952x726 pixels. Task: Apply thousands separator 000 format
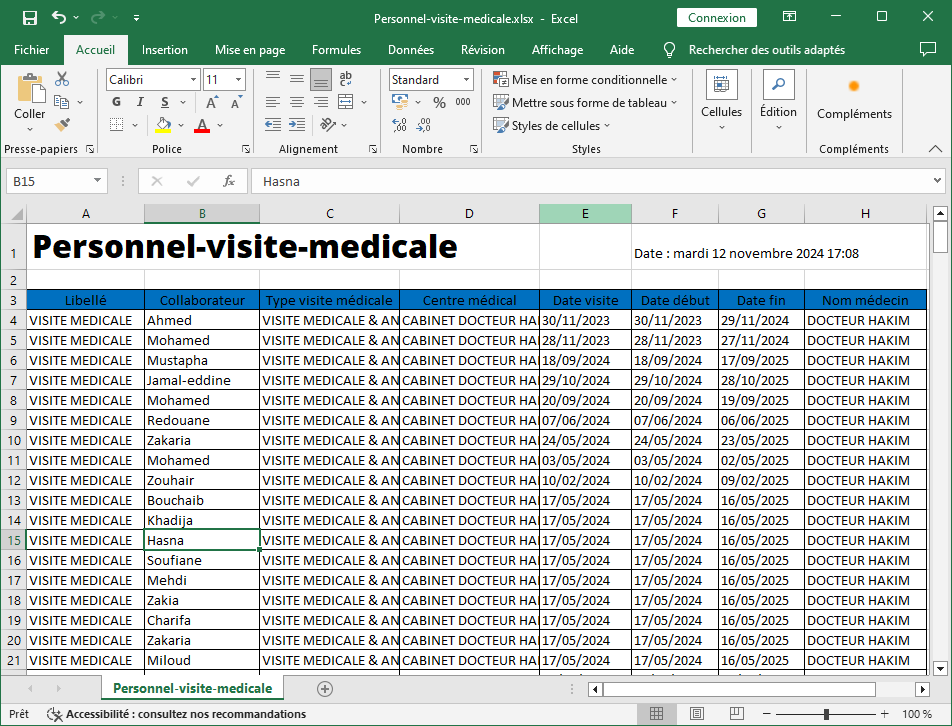coord(463,103)
